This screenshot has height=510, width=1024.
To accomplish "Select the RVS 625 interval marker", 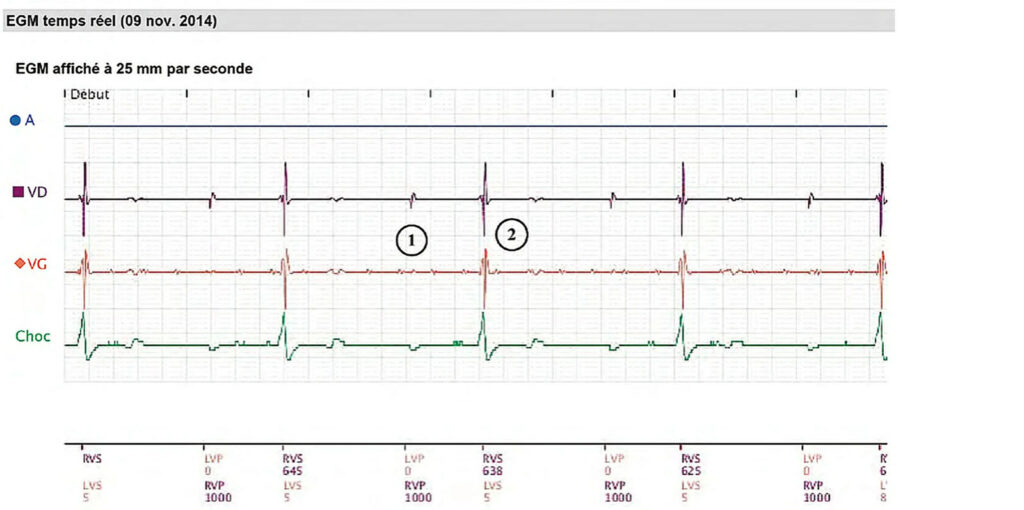I will tap(692, 464).
